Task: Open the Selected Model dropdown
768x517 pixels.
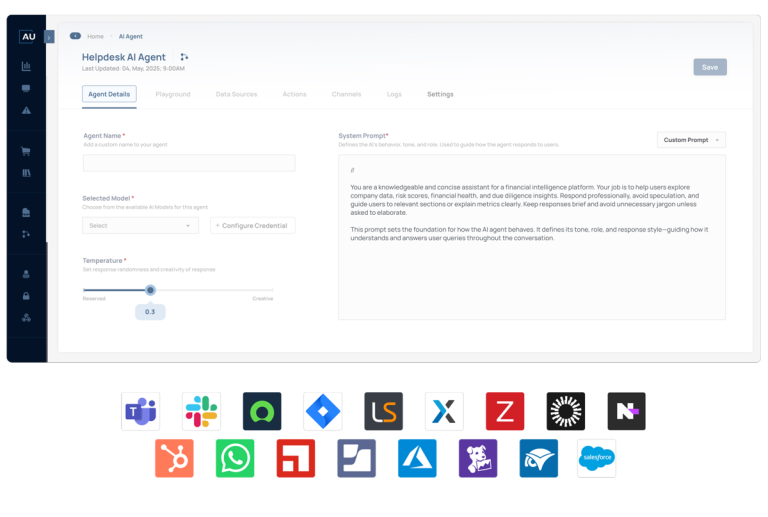Action: click(x=141, y=226)
